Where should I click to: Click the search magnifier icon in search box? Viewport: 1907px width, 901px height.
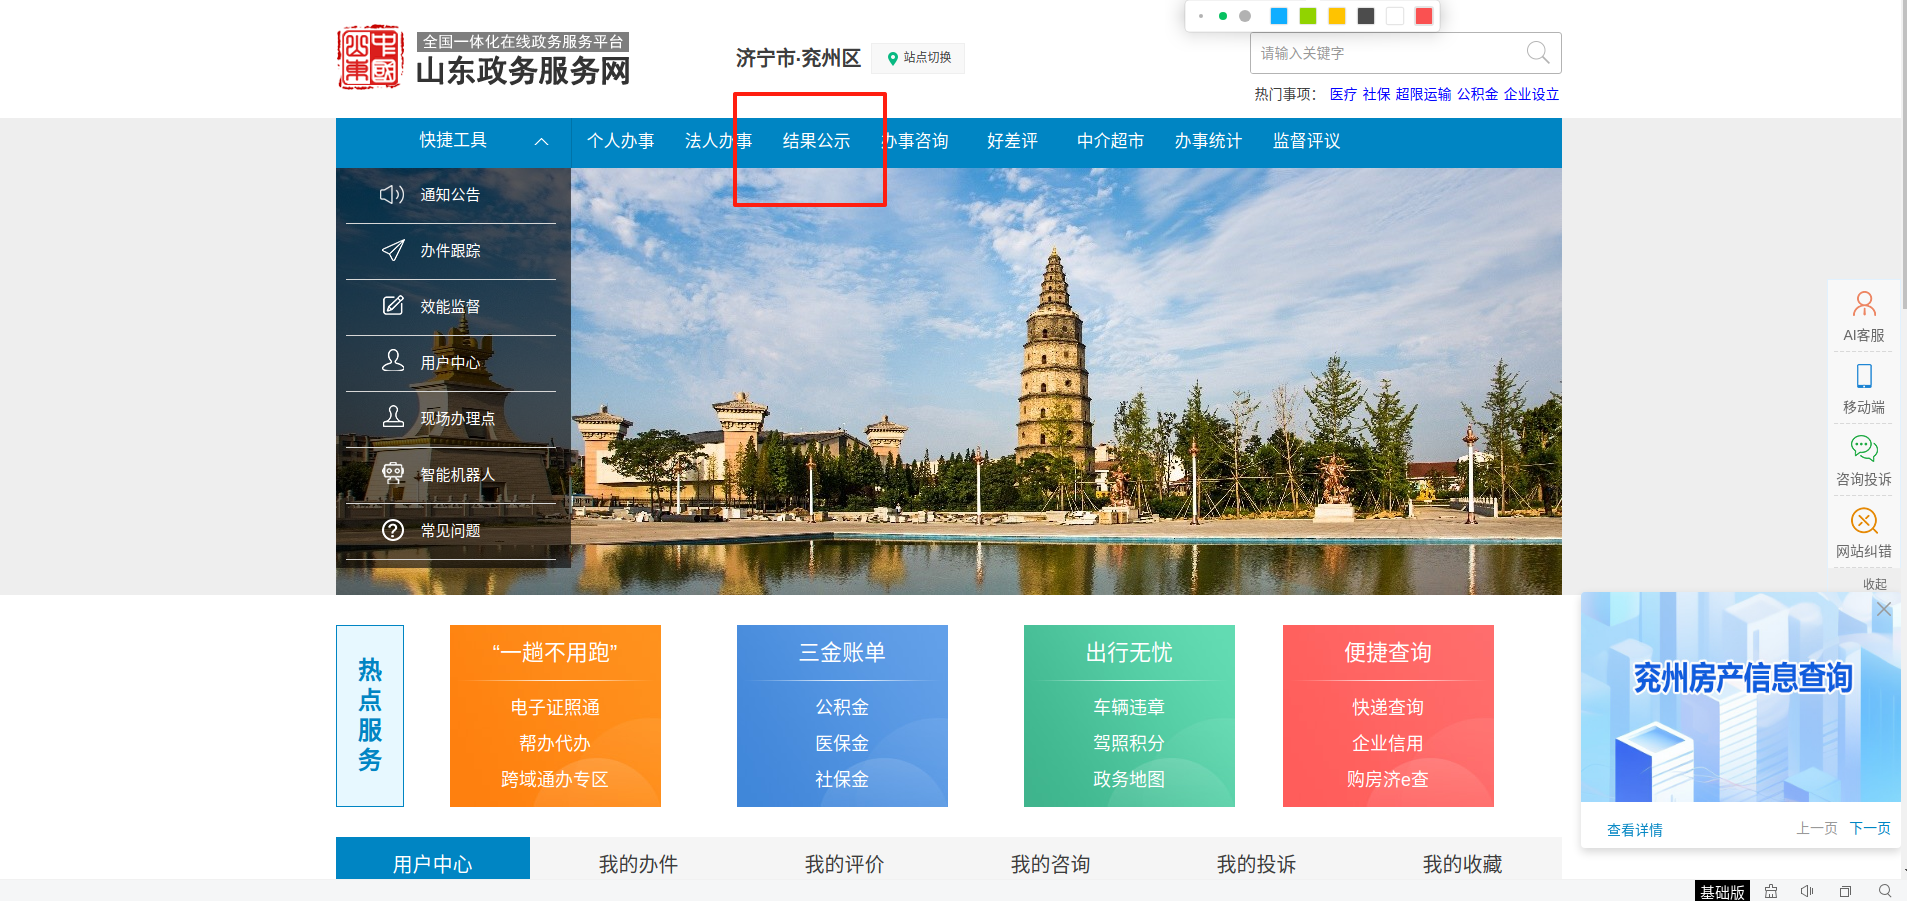[1537, 53]
